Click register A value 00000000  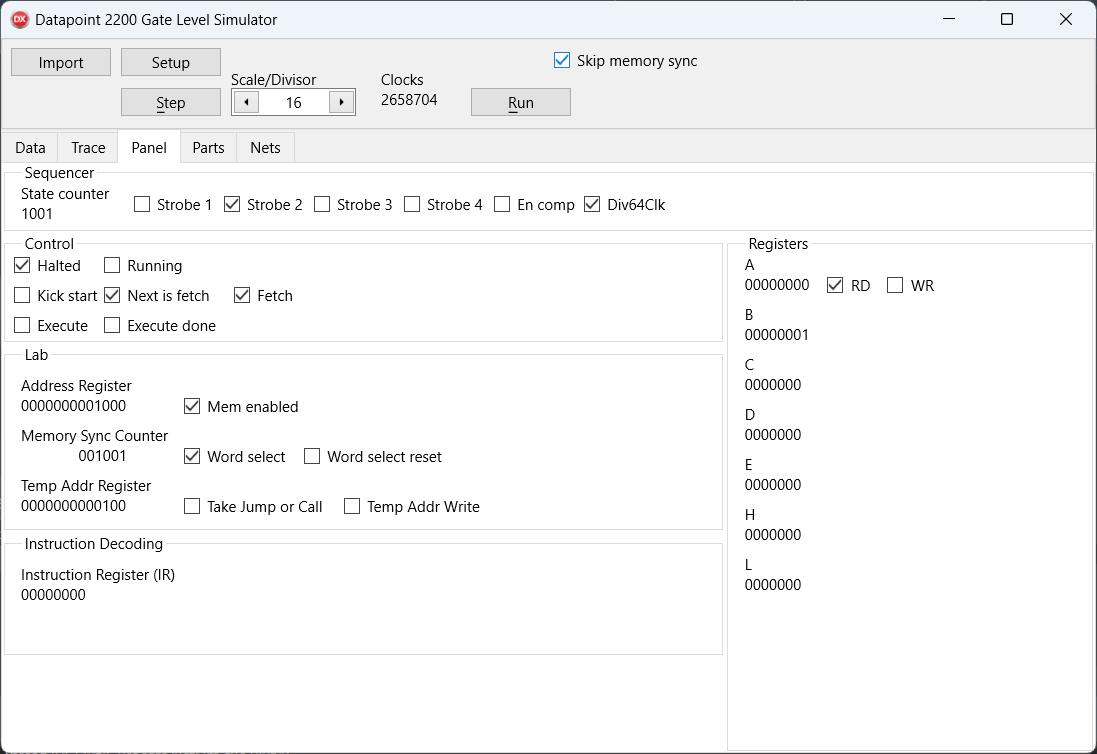pyautogui.click(x=777, y=285)
